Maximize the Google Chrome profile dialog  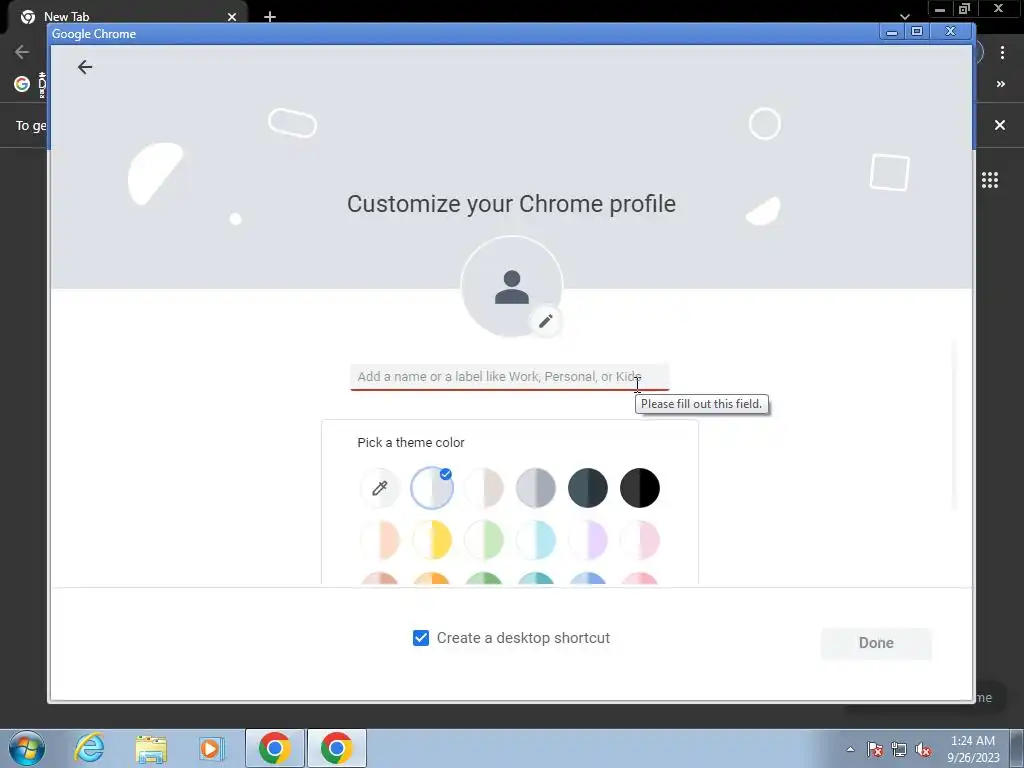[917, 31]
